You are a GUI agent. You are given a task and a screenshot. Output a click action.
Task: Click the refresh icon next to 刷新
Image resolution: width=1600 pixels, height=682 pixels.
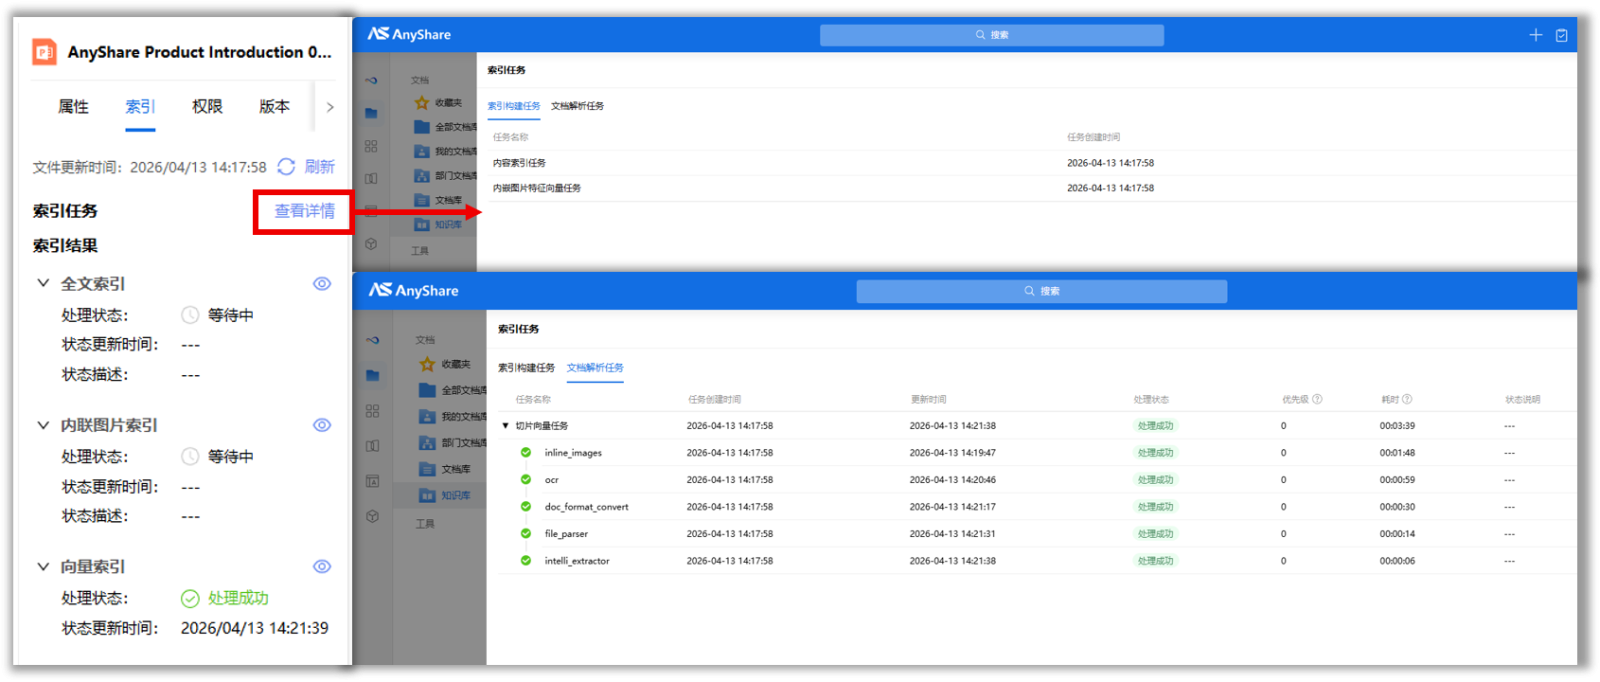tap(286, 167)
